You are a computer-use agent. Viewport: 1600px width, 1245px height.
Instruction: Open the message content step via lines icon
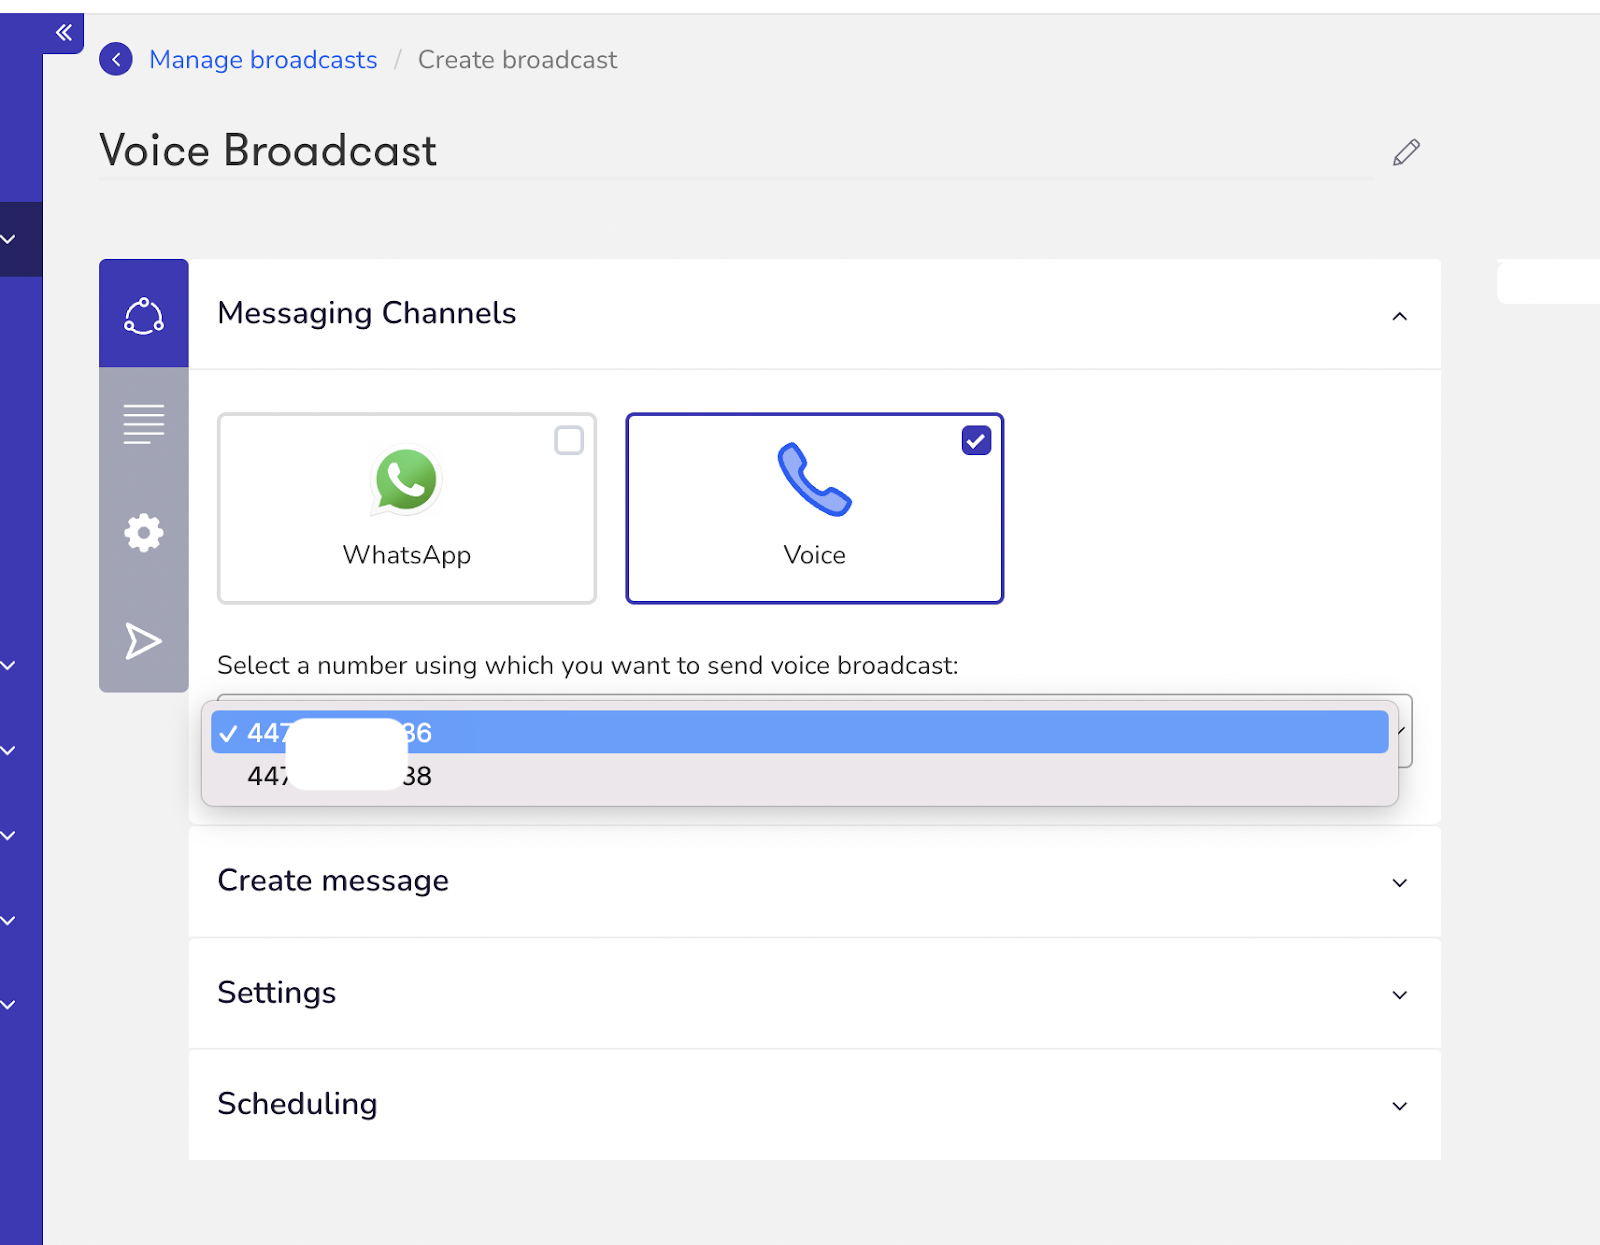click(x=143, y=422)
